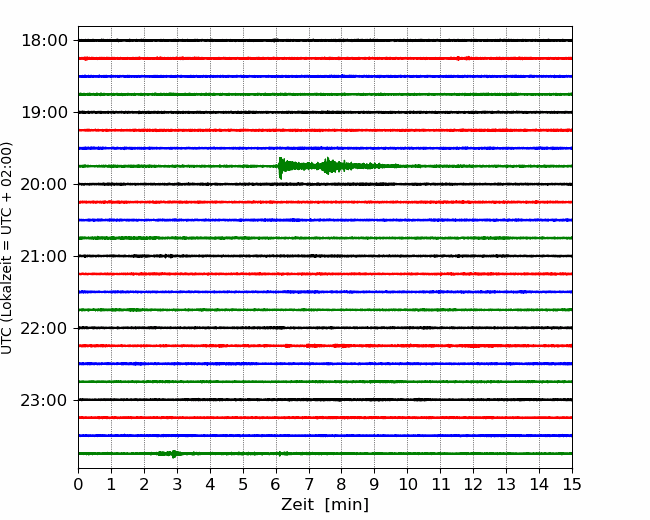Click the 10 minute tick label
Viewport: 650px width, 520px height.
click(x=407, y=486)
